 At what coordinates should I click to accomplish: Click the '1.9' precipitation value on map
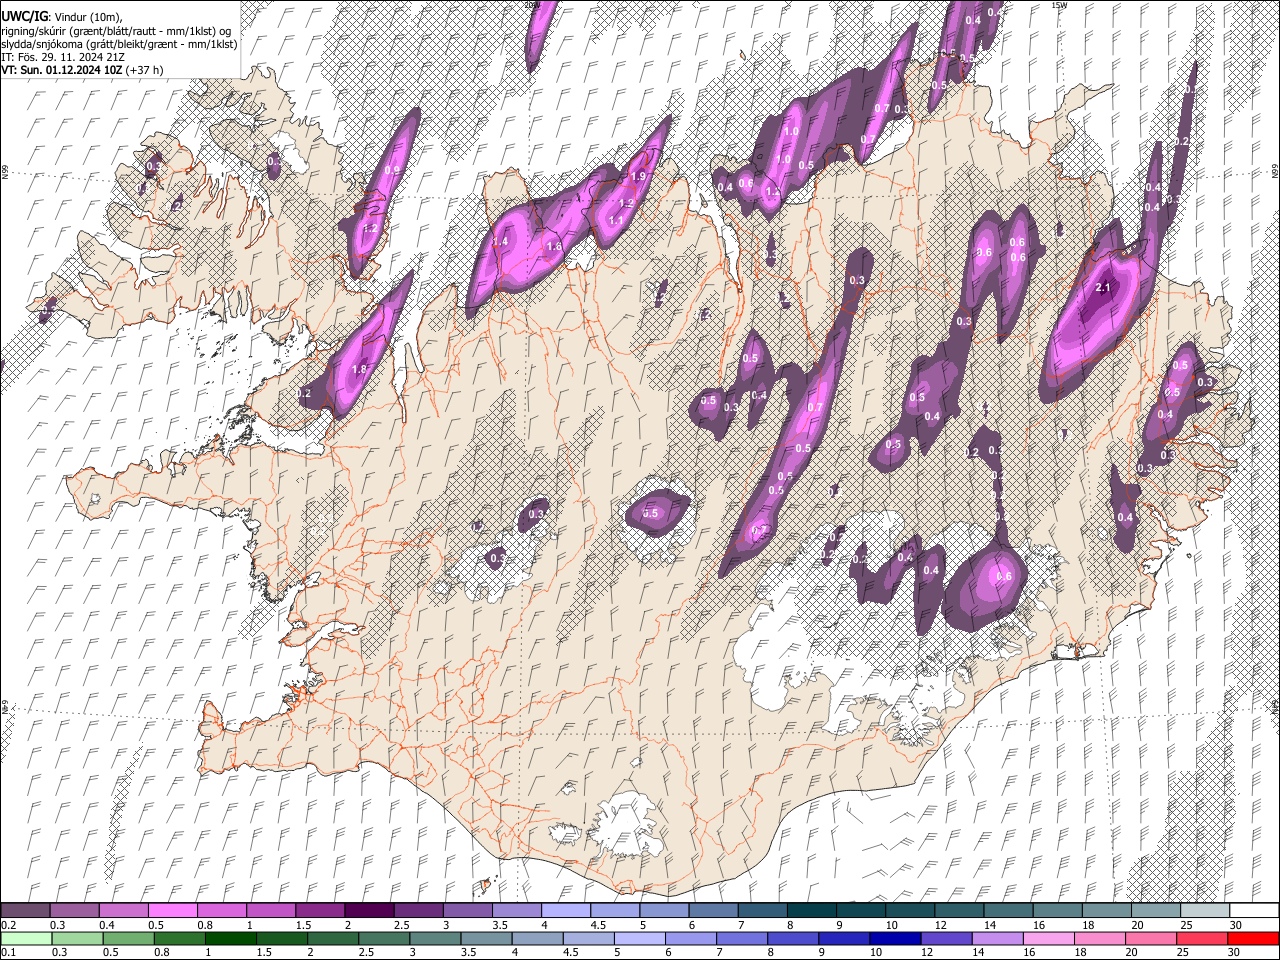pos(639,176)
